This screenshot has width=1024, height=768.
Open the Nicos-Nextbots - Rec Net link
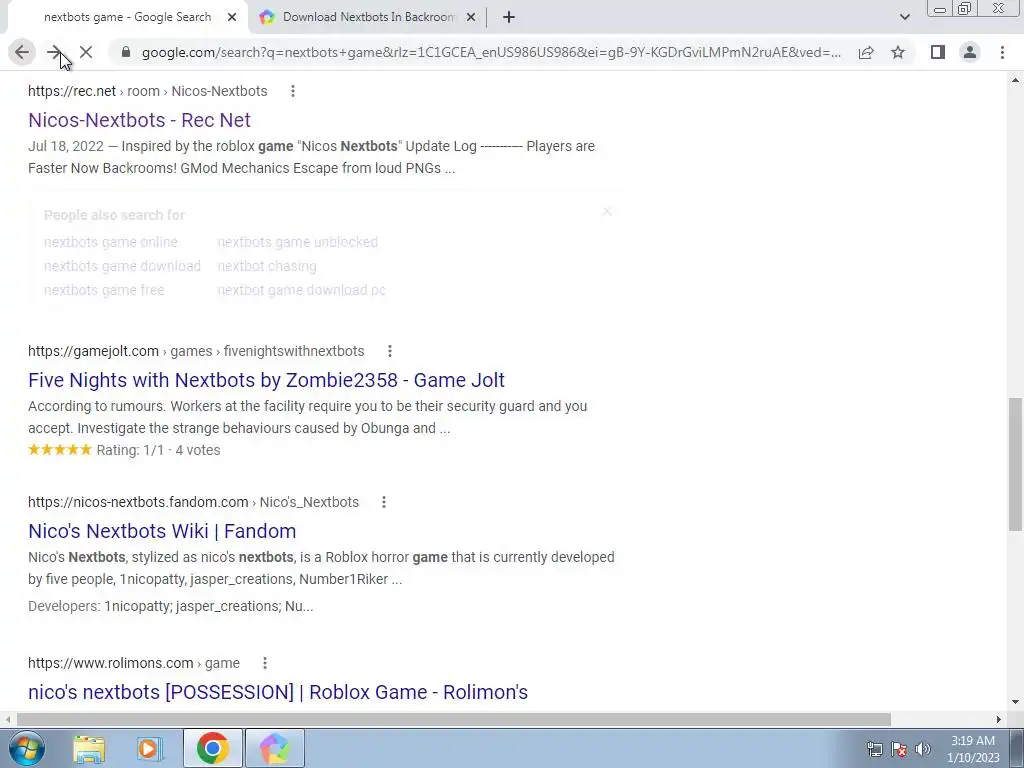coord(139,120)
